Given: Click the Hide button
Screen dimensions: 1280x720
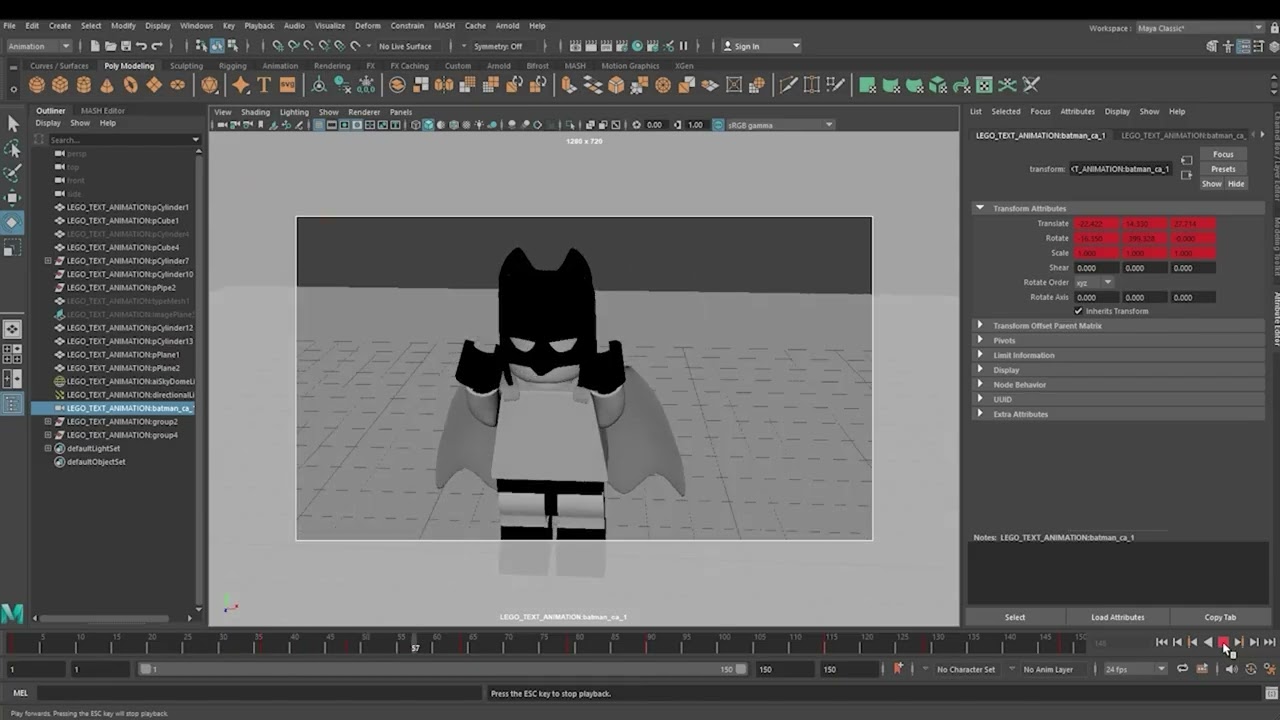Looking at the screenshot, I should (1236, 184).
